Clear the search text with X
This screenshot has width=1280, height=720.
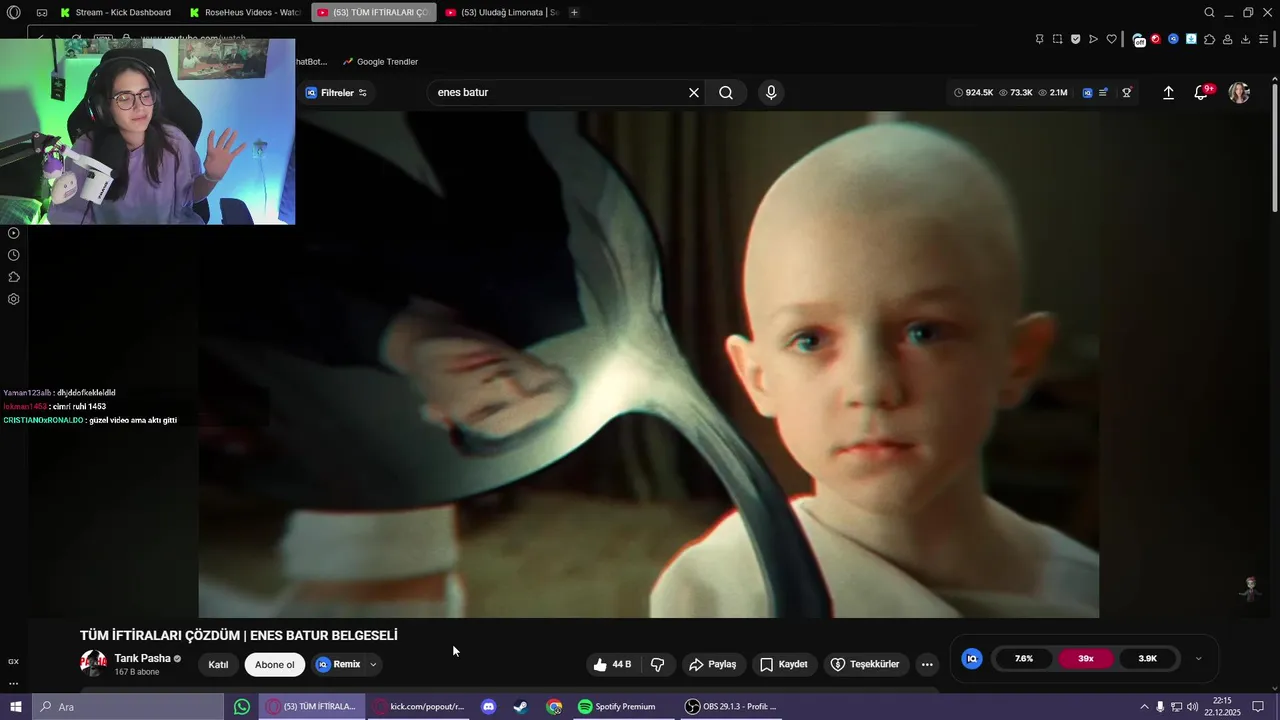pos(694,92)
